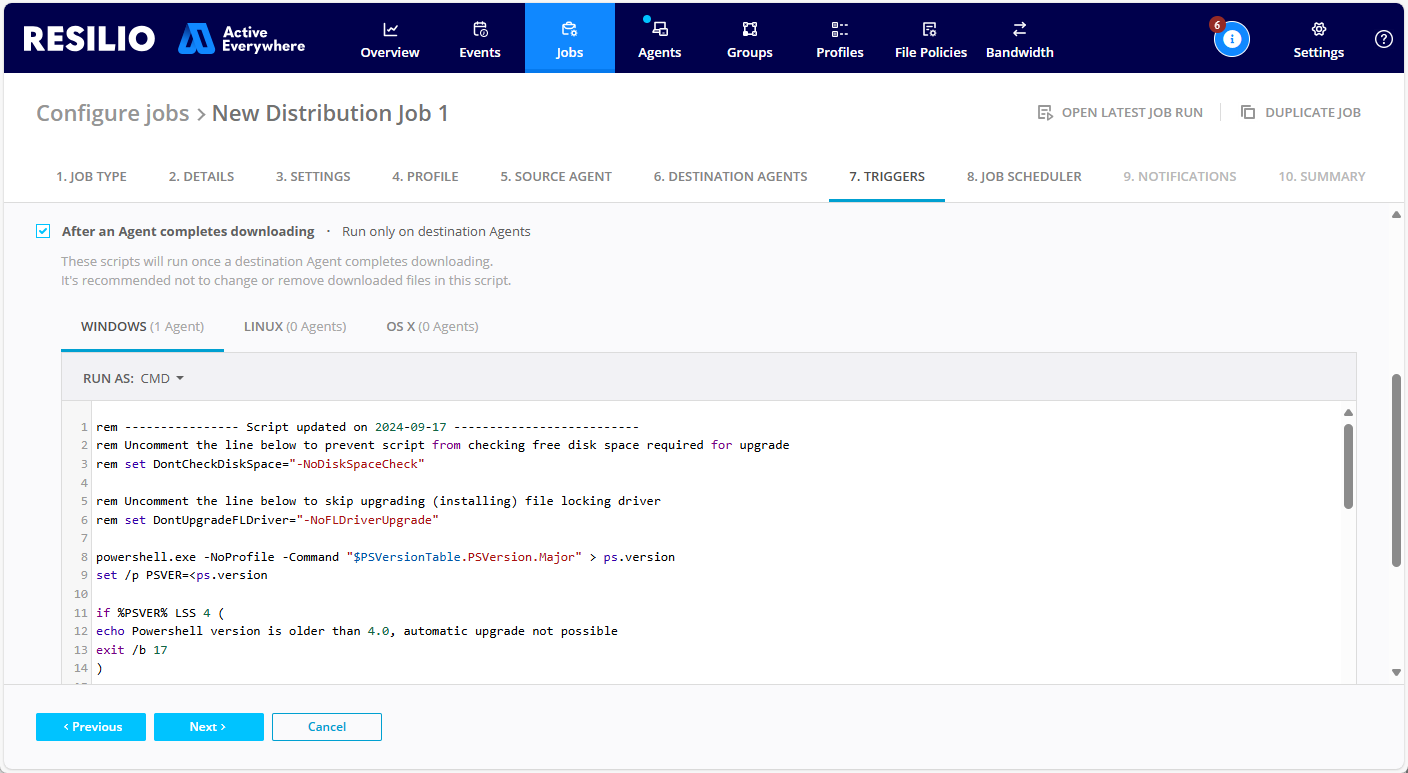
Task: Open the Profiles section icon
Action: tap(839, 30)
